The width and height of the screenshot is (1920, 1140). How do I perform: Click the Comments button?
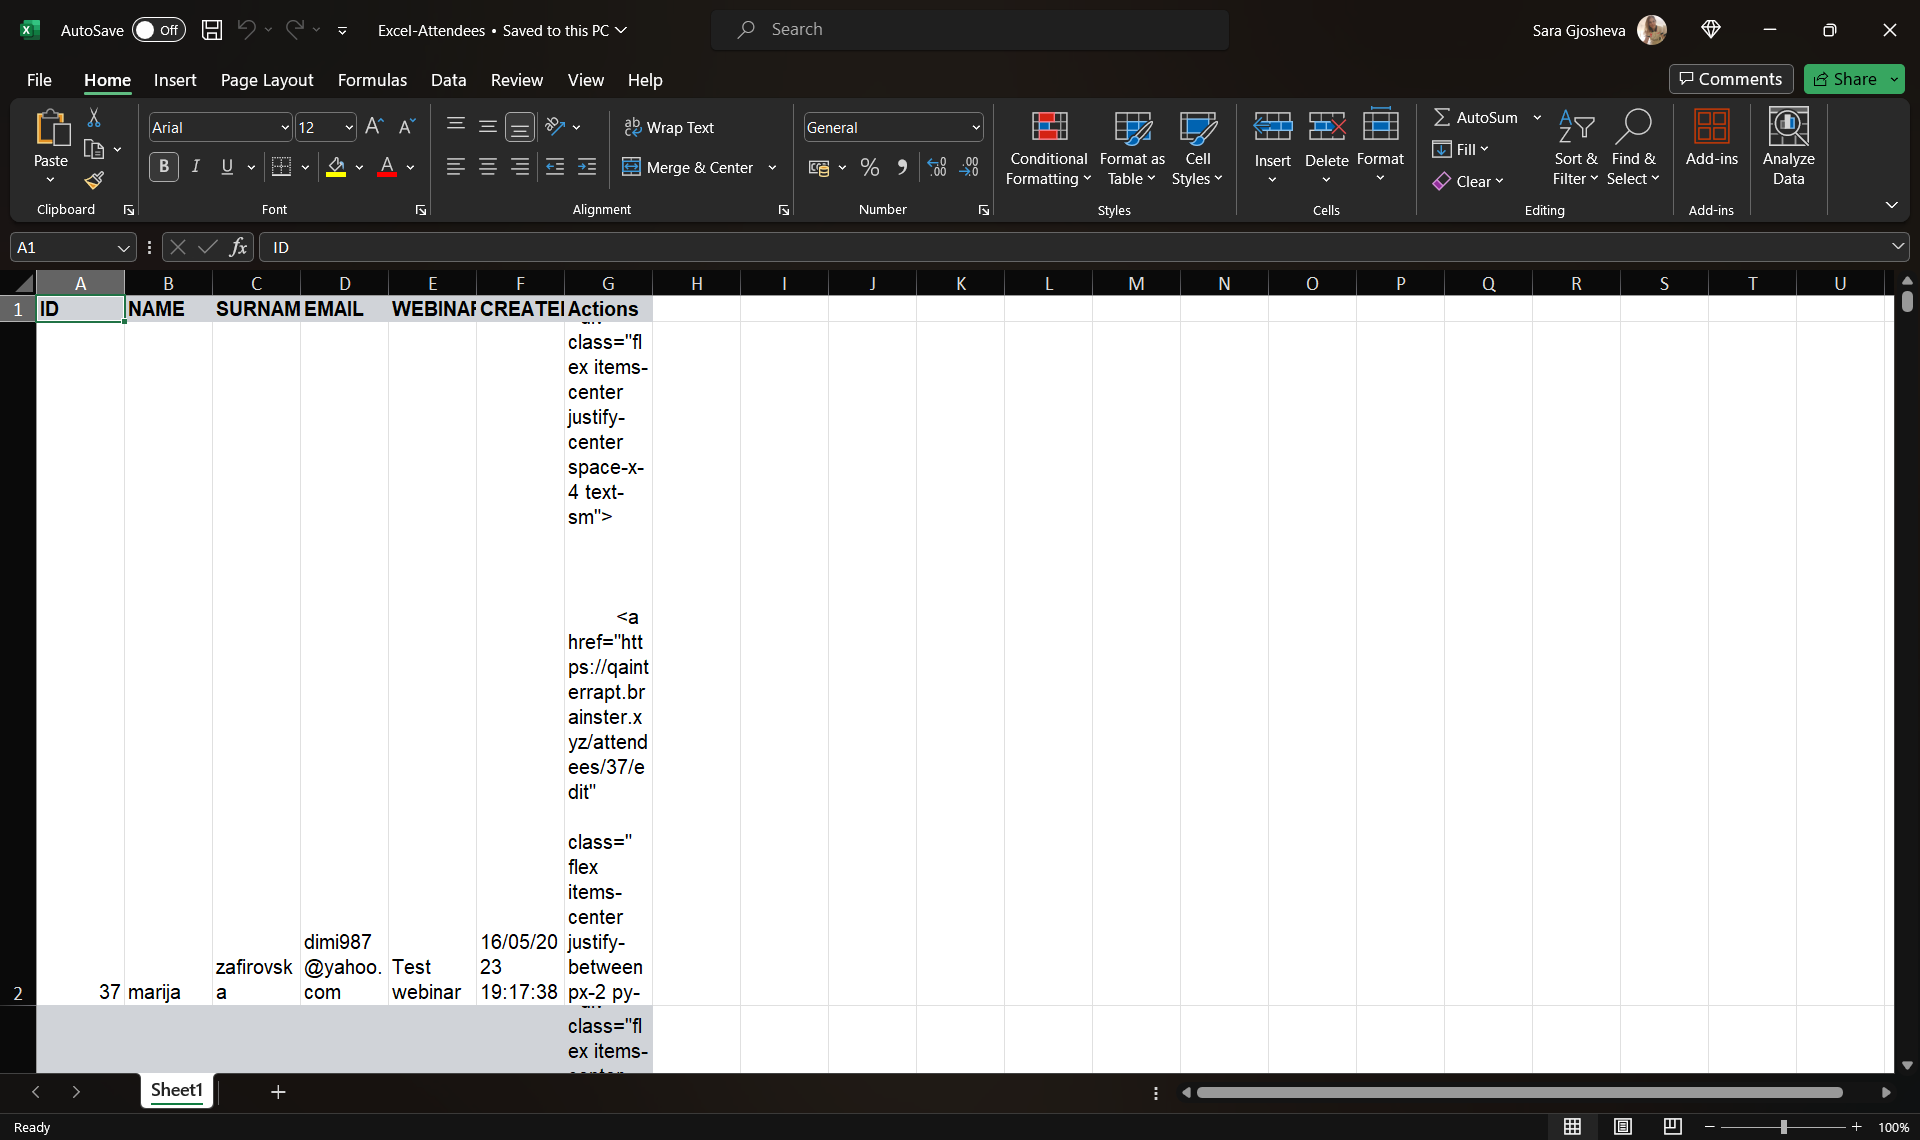[x=1730, y=79]
